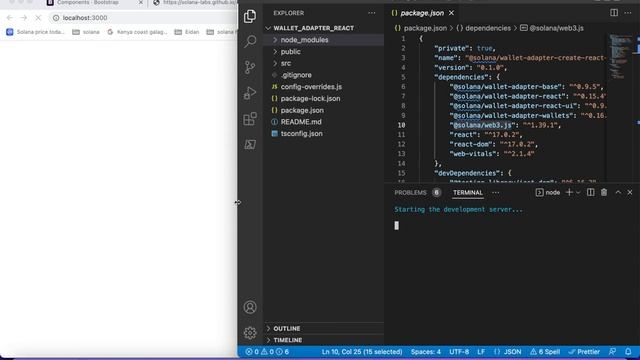This screenshot has height=360, width=640.
Task: Open feedback icon in status bar
Action: [612, 352]
